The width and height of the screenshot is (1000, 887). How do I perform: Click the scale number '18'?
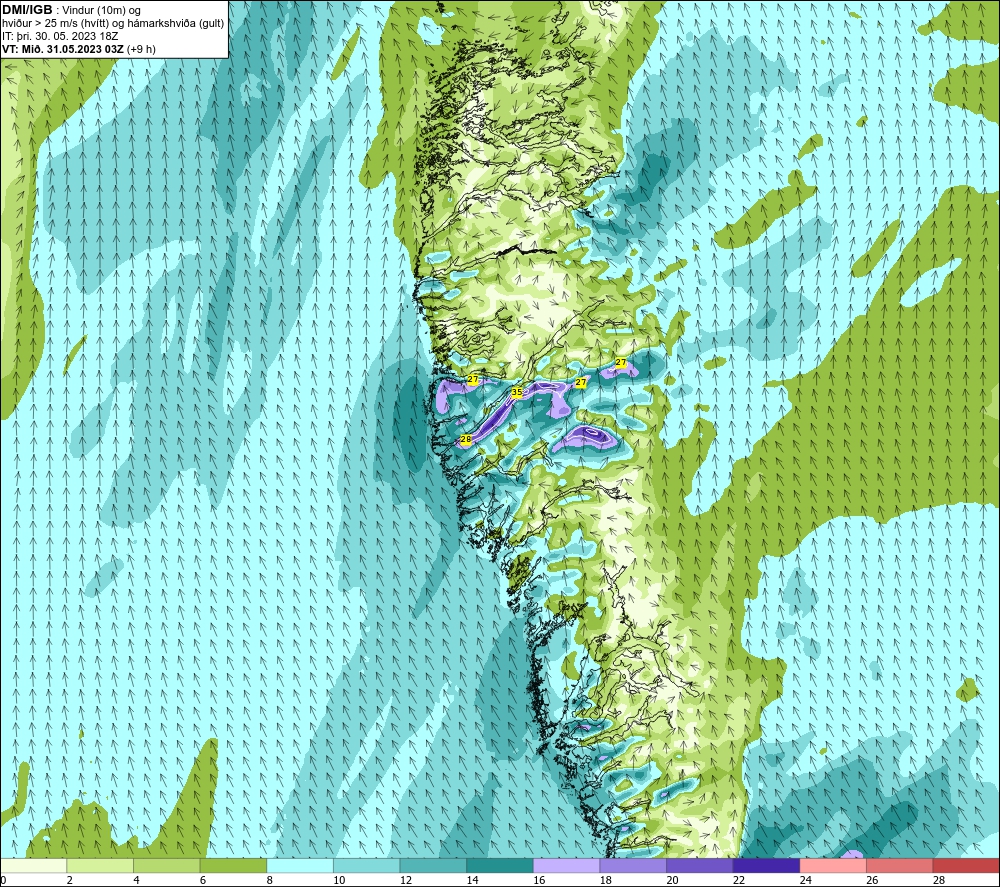(x=606, y=880)
